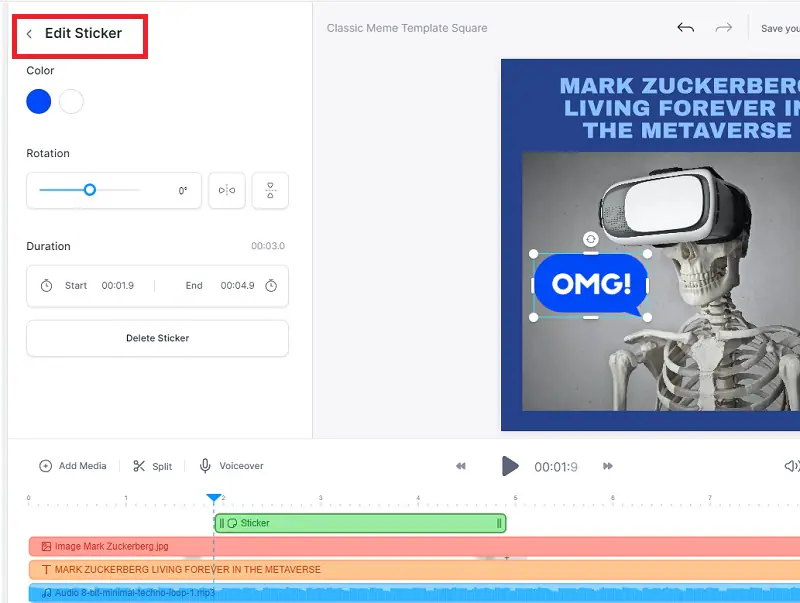Click the OMG! sticker on canvas
Viewport: 800px width, 603px height.
click(x=591, y=284)
